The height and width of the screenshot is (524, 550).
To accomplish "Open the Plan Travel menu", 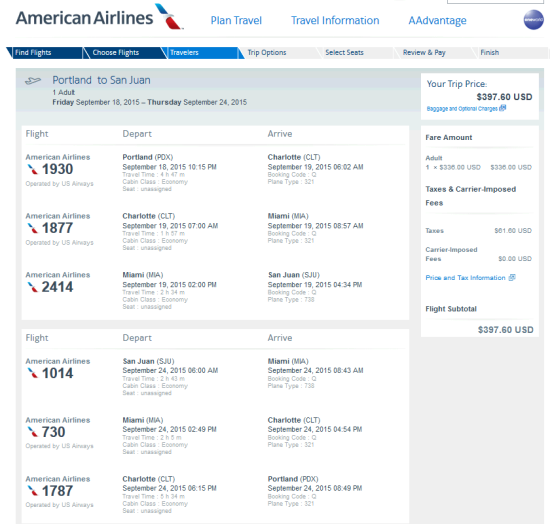I will 236,20.
